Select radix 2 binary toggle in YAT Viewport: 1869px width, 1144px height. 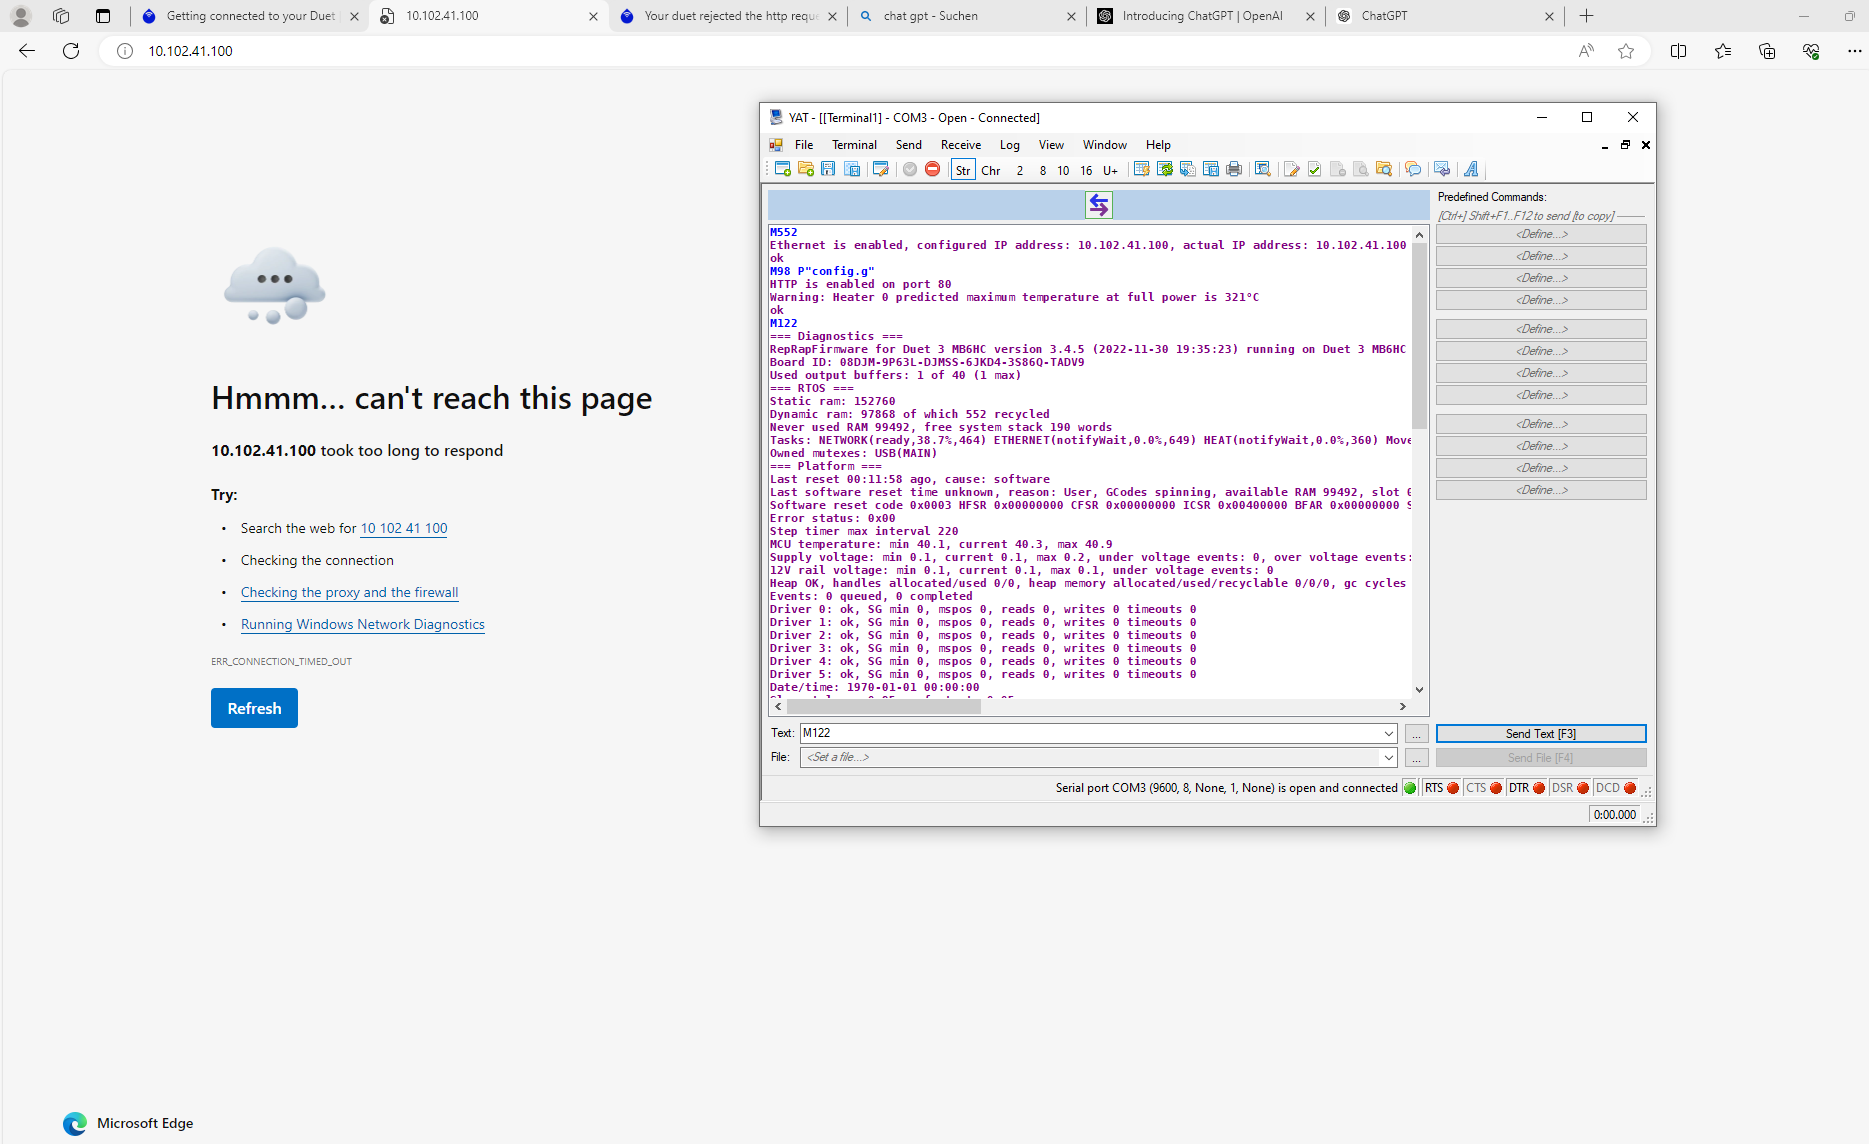coord(1020,170)
